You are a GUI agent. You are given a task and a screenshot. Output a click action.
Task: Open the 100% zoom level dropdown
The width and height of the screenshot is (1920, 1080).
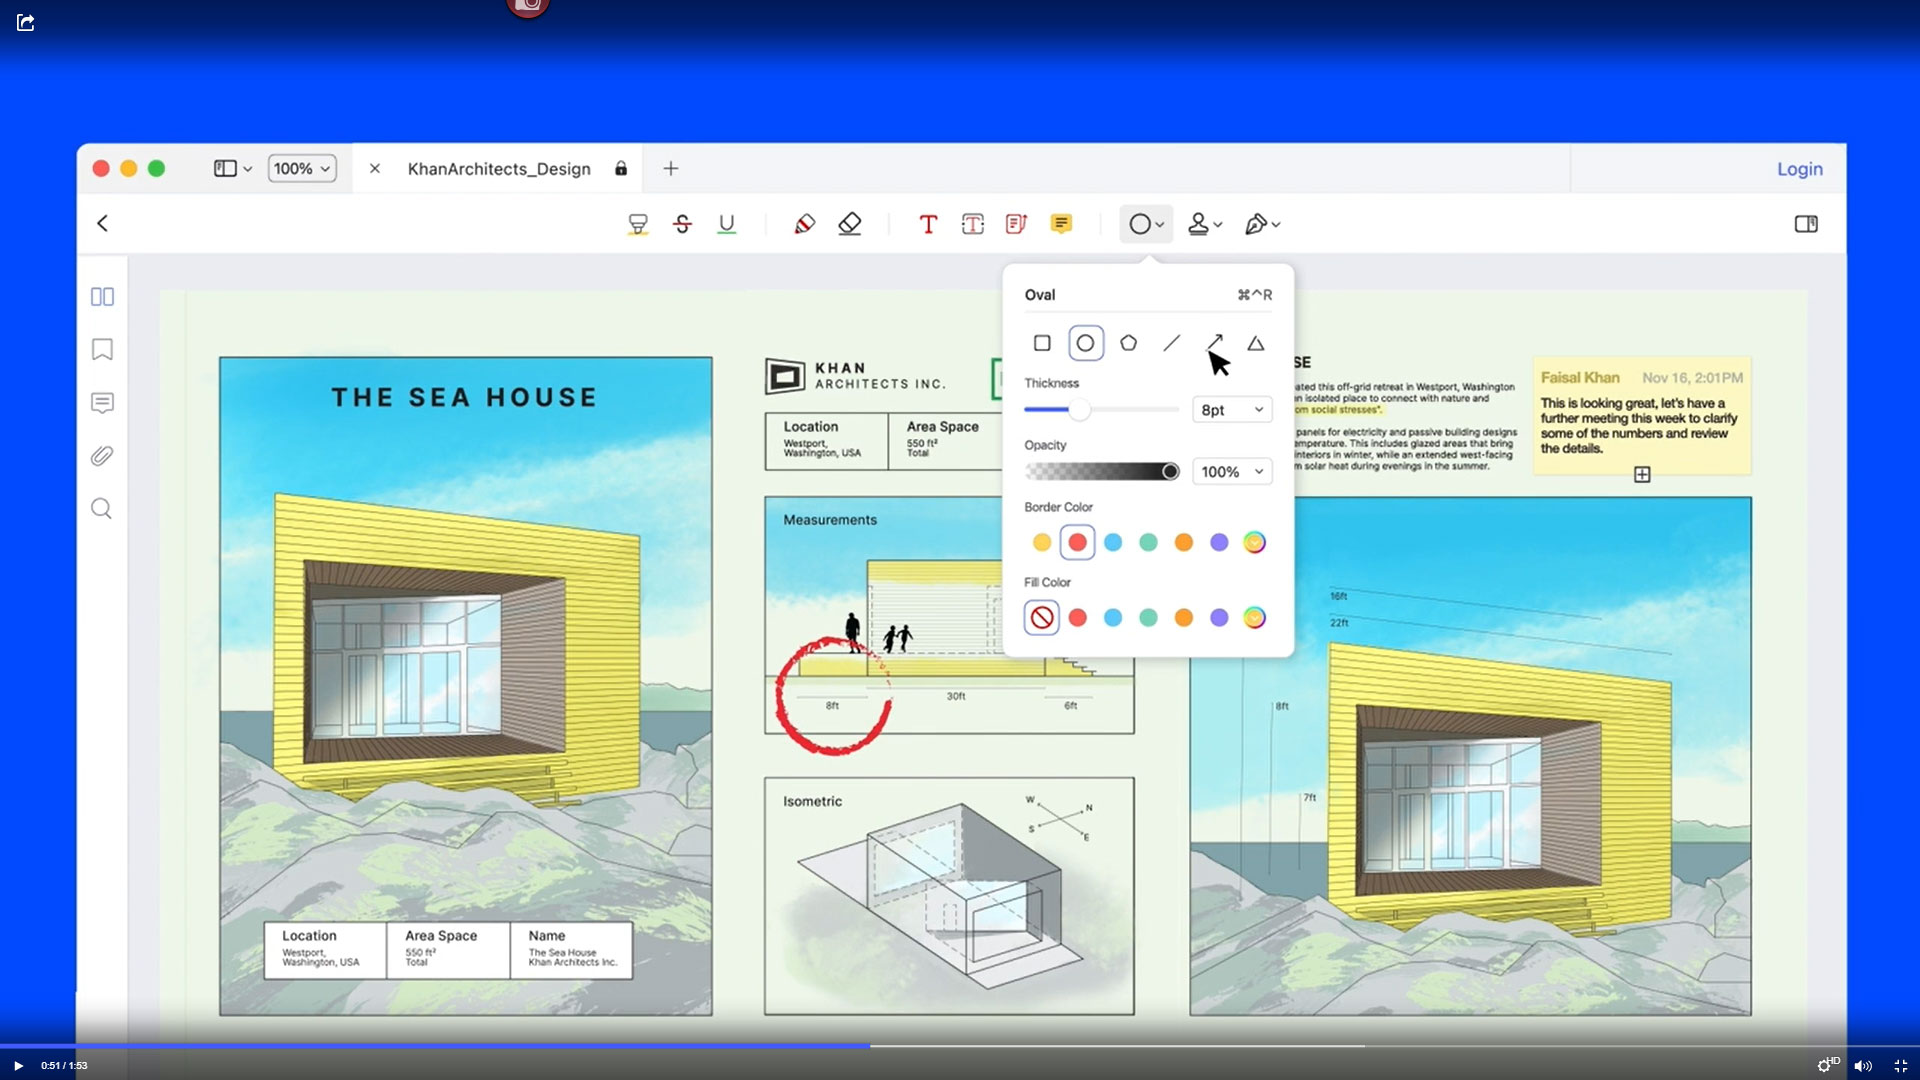click(x=301, y=169)
